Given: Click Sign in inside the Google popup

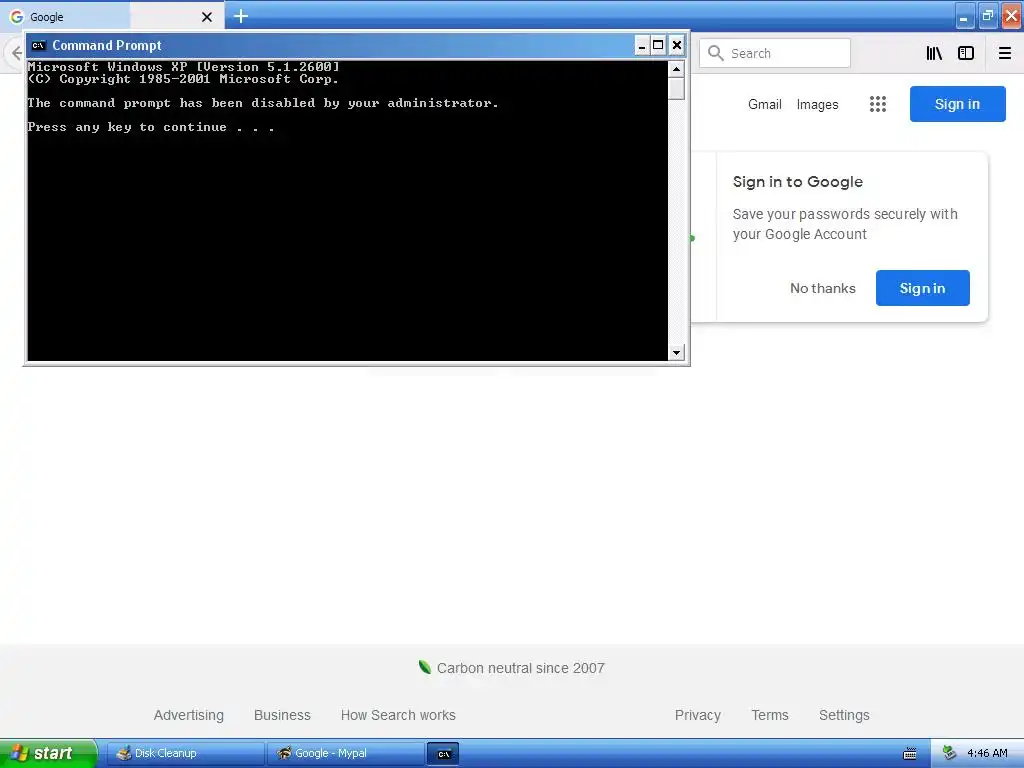Looking at the screenshot, I should pyautogui.click(x=922, y=288).
